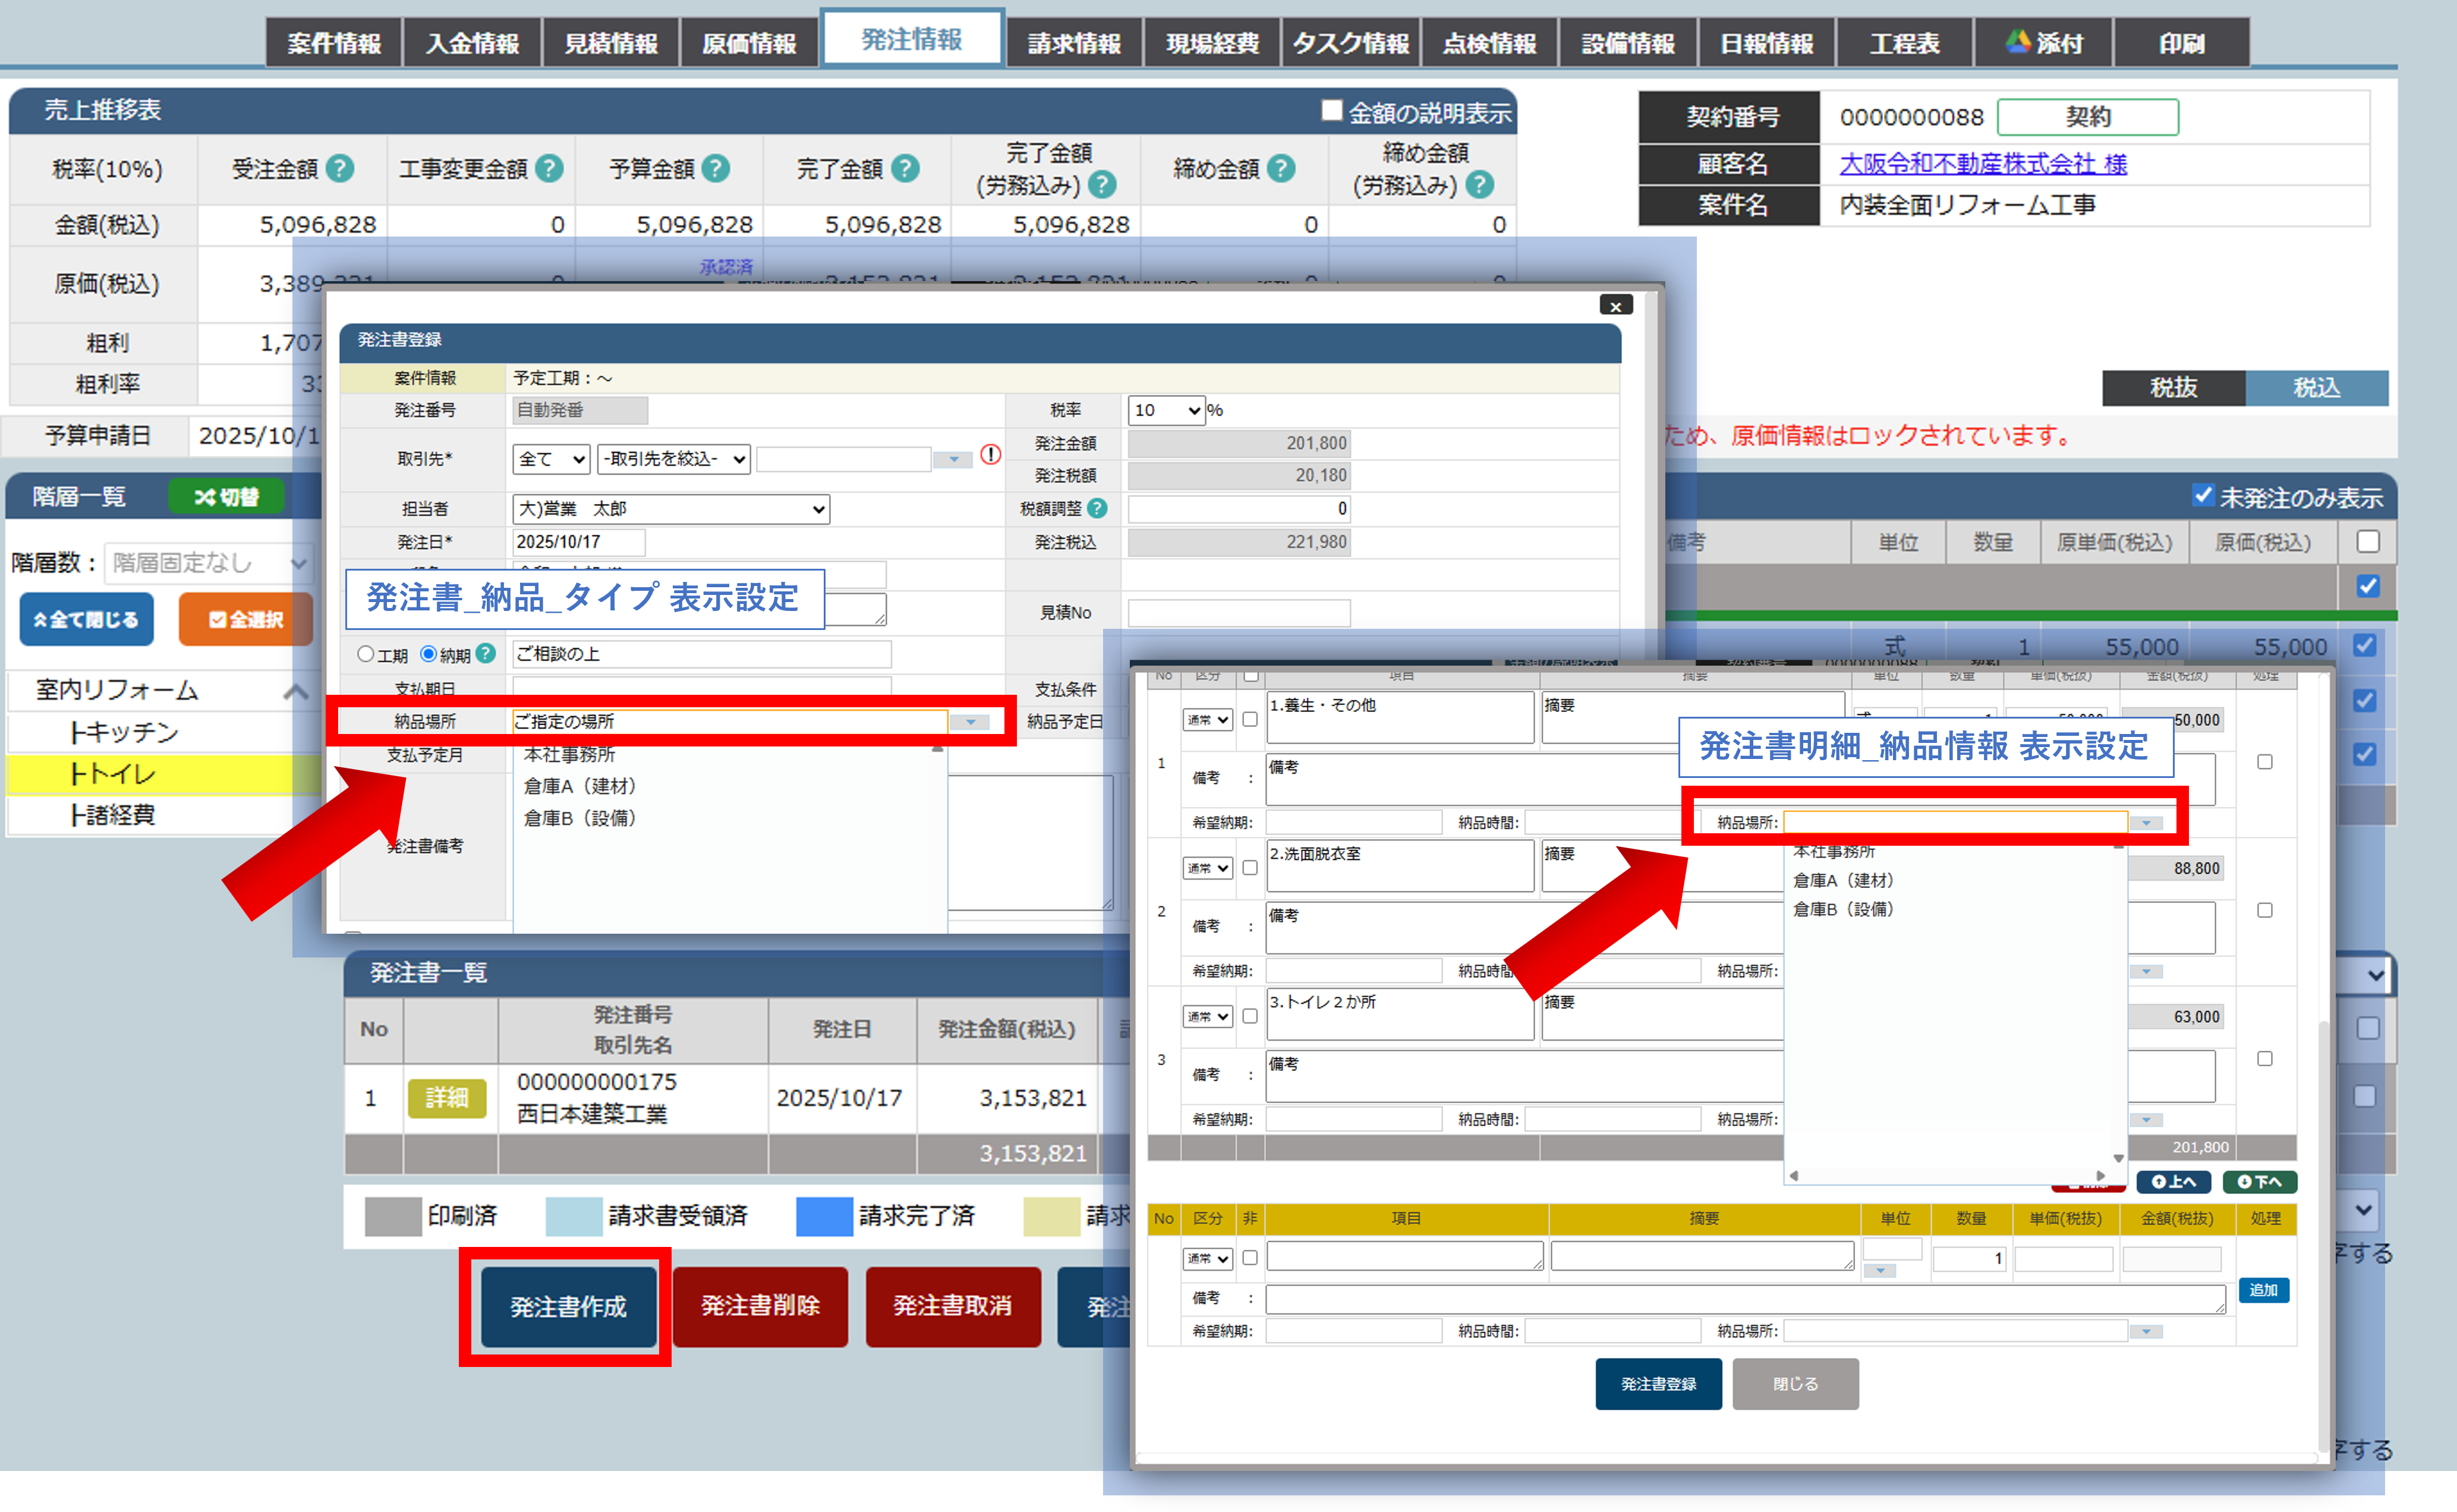This screenshot has height=1512, width=2457.
Task: Click help icon next to 税額調整
Action: tap(1097, 508)
